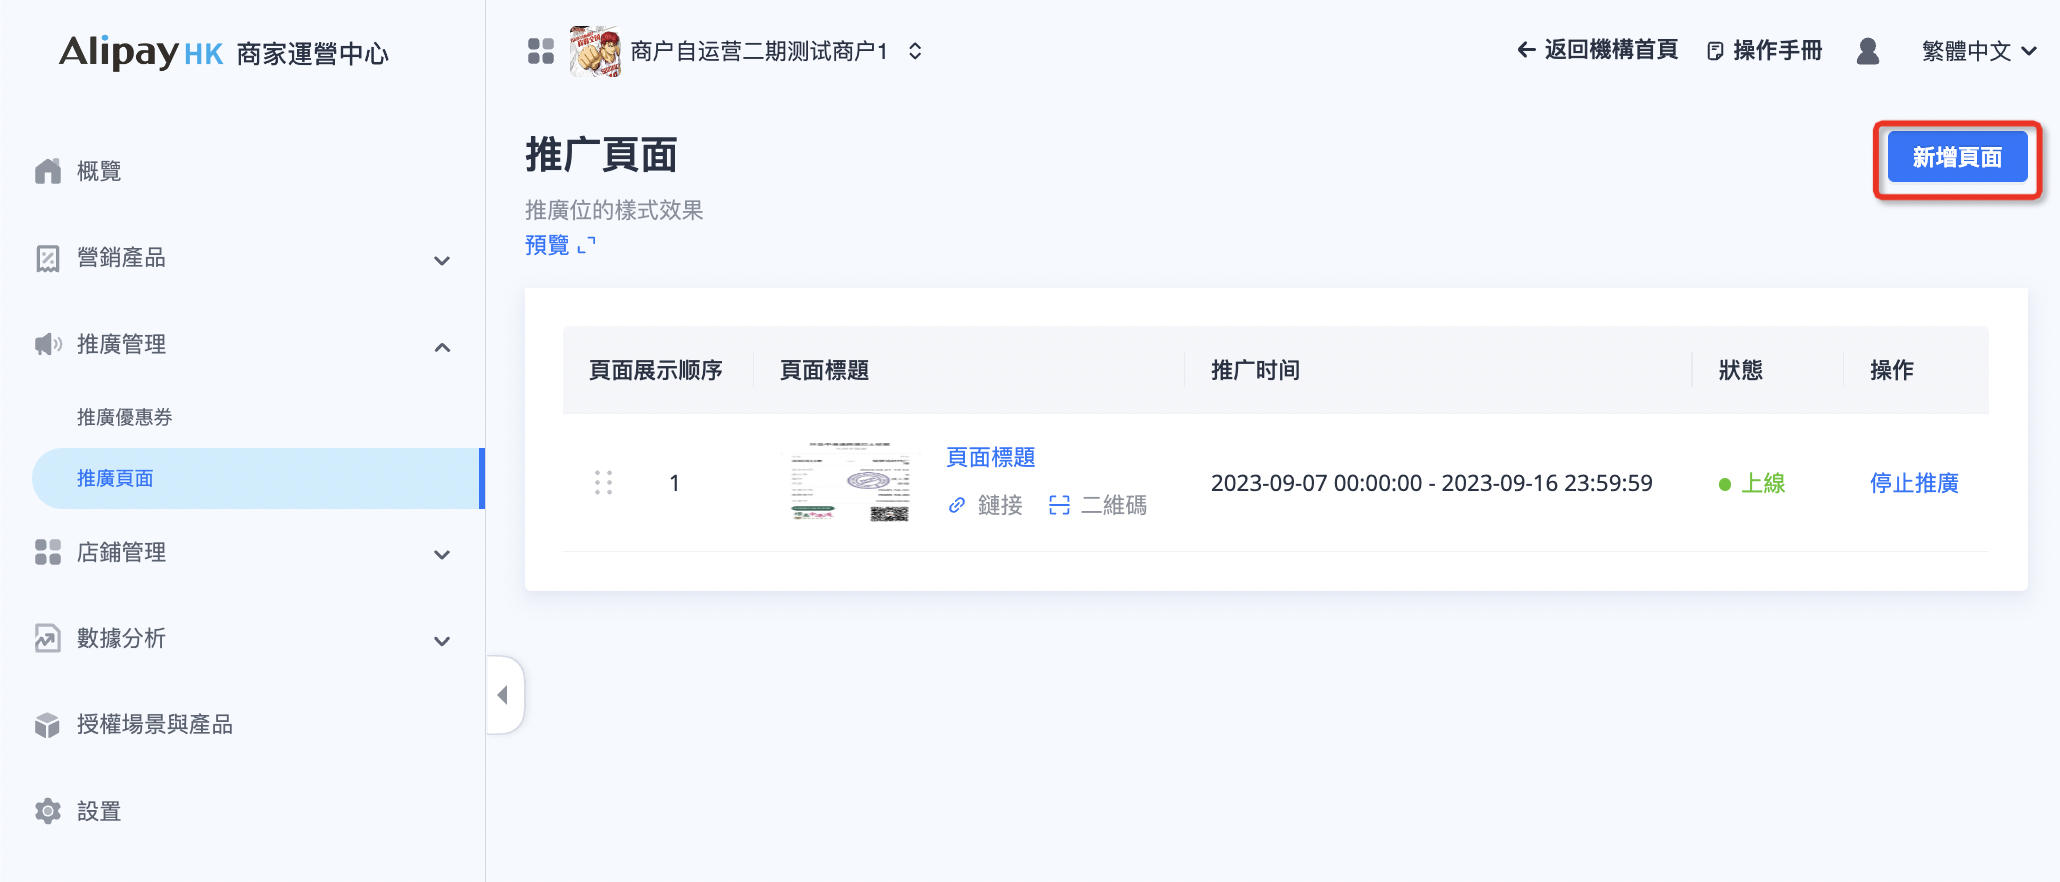Image resolution: width=2060 pixels, height=882 pixels.
Task: Click the 二維碼 QR code icon
Action: tap(1059, 505)
